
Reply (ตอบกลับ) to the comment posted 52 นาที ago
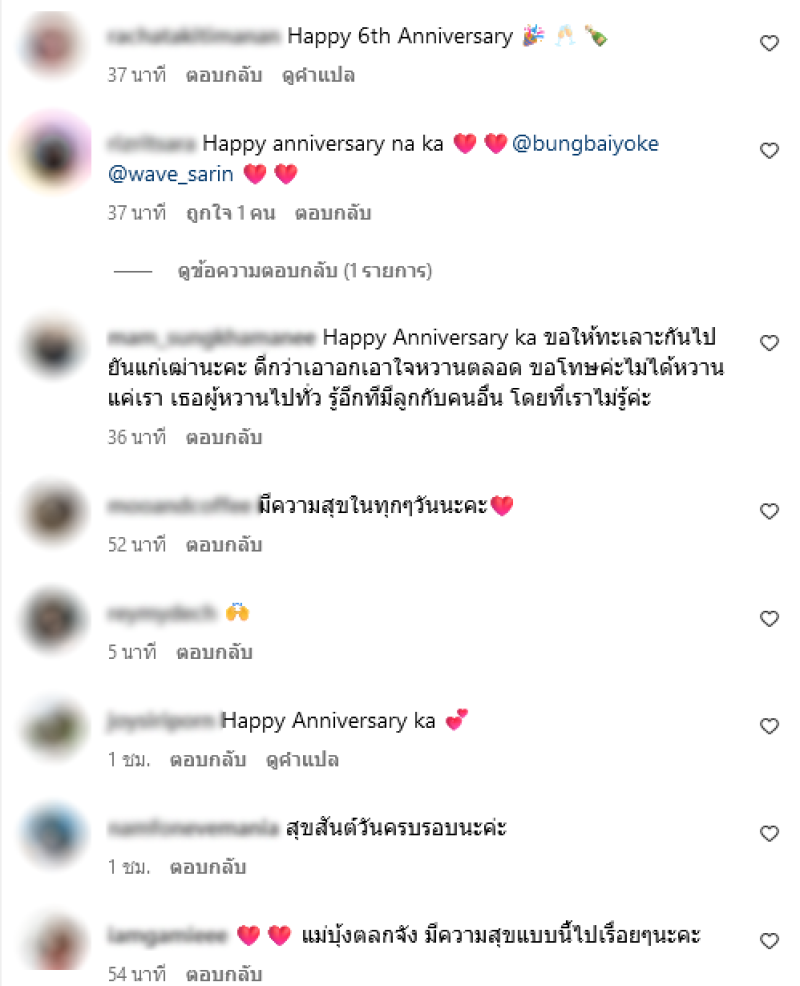224,545
